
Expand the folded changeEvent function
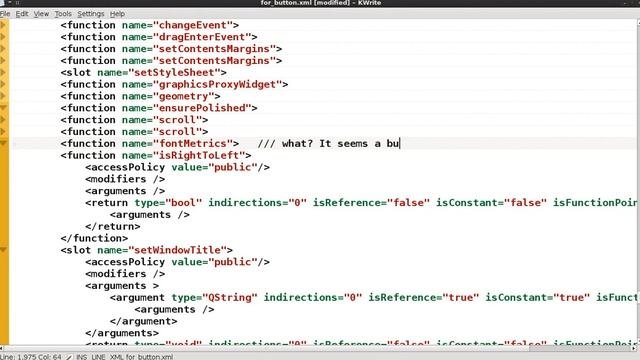coord(3,25)
